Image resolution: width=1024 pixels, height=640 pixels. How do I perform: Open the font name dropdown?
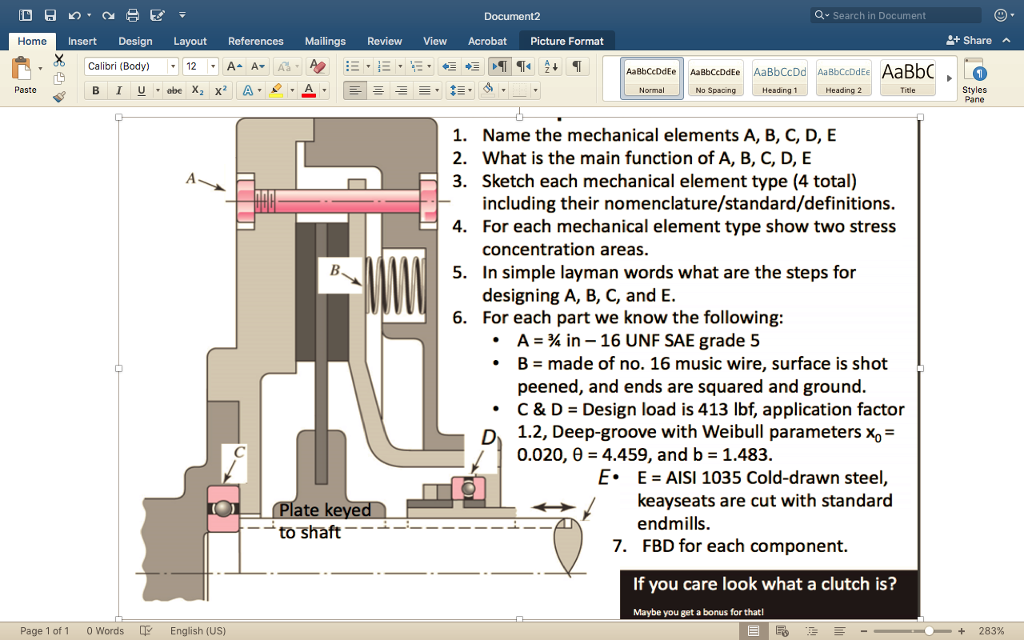pyautogui.click(x=173, y=65)
